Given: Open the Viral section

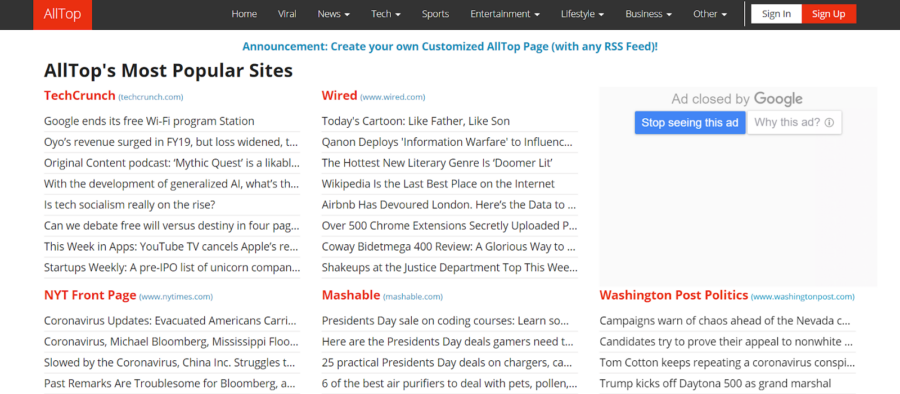Looking at the screenshot, I should [287, 14].
